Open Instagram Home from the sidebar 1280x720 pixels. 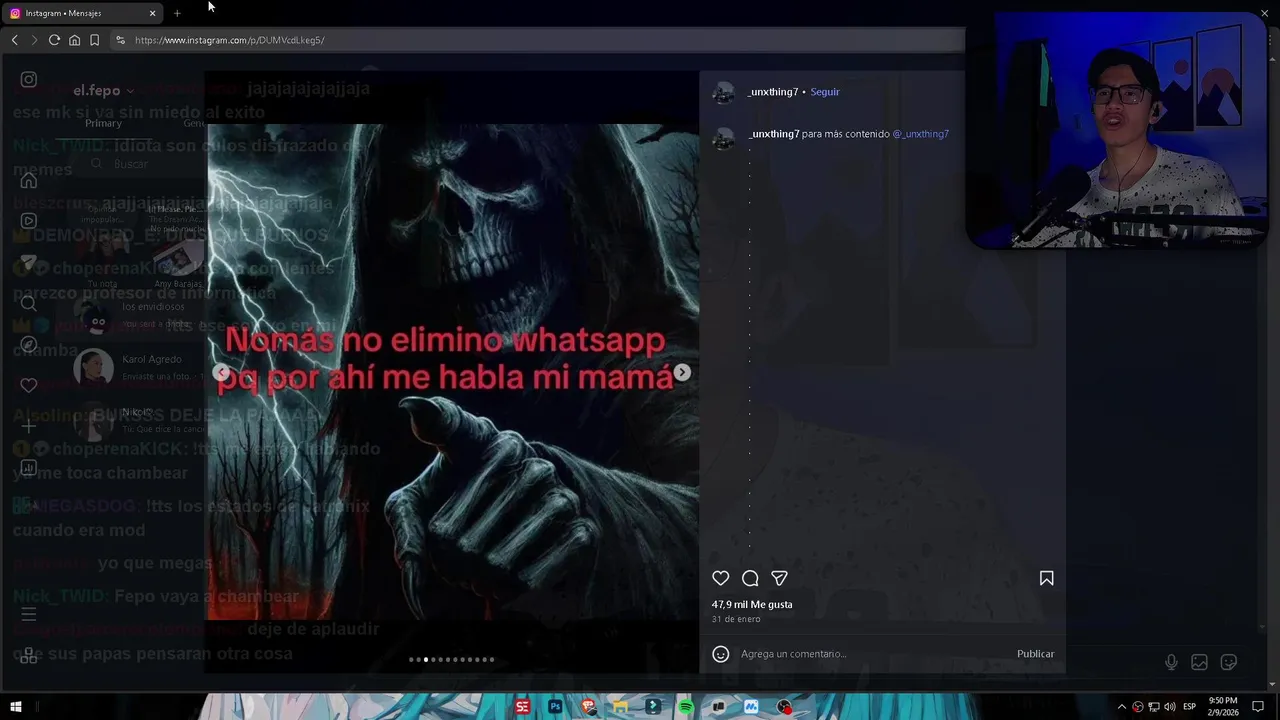[x=29, y=180]
